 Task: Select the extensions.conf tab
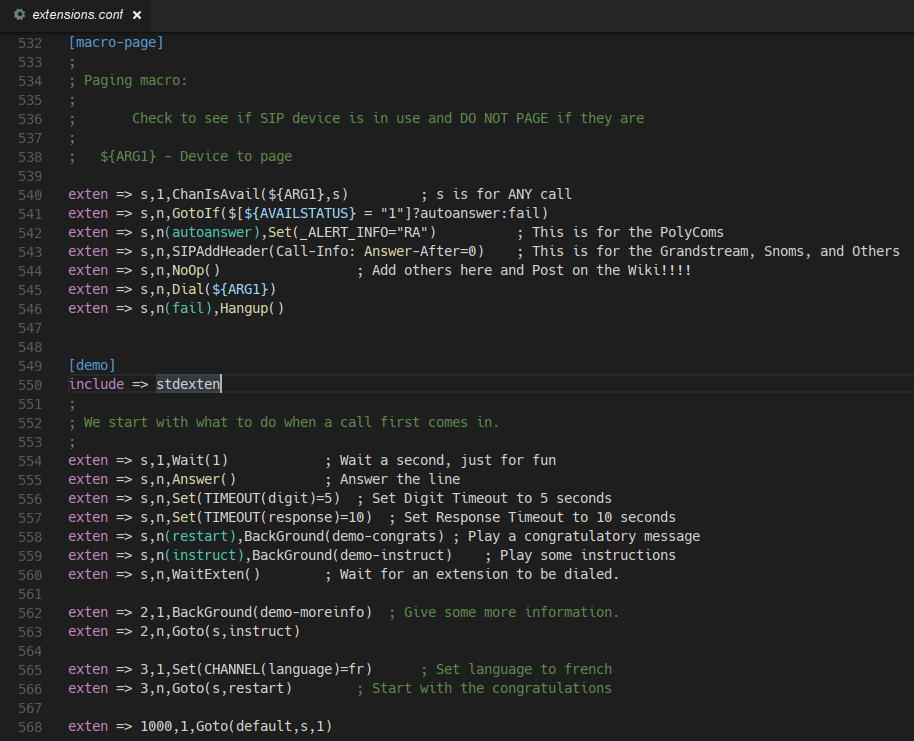click(76, 15)
